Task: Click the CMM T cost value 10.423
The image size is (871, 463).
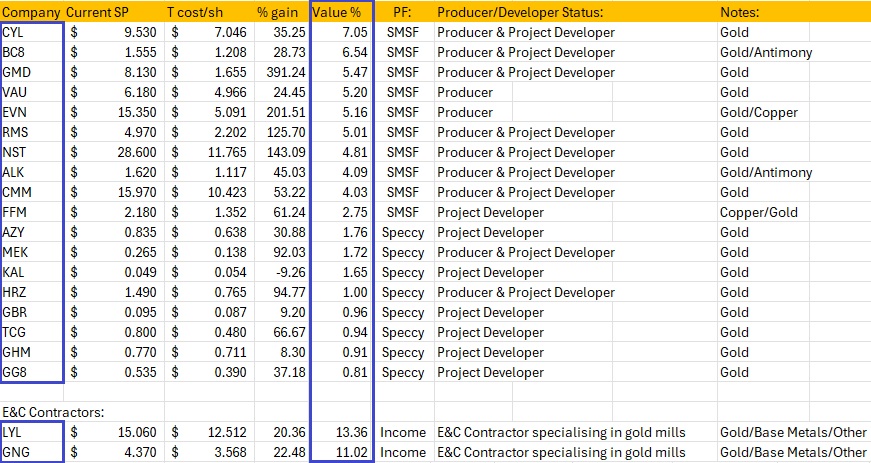Action: (225, 192)
